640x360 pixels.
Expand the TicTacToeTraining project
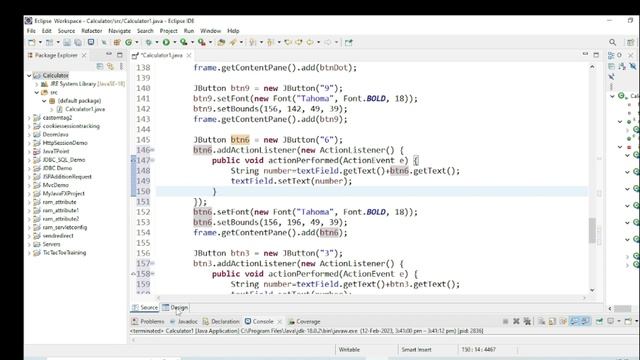pyautogui.click(x=29, y=253)
